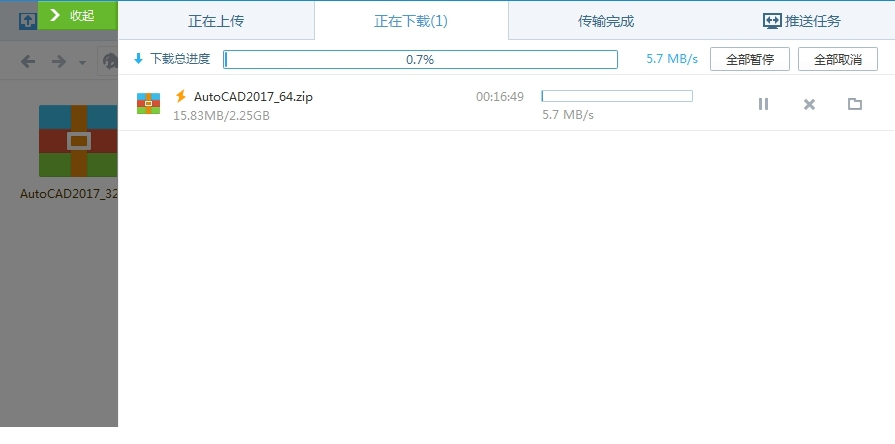Open the 推送任务 tab

(x=801, y=21)
